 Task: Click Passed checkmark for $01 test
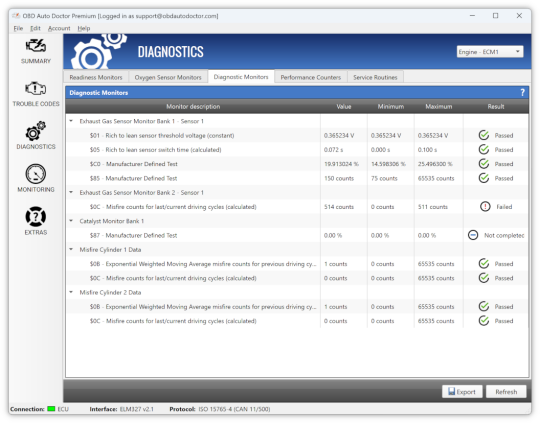click(484, 135)
